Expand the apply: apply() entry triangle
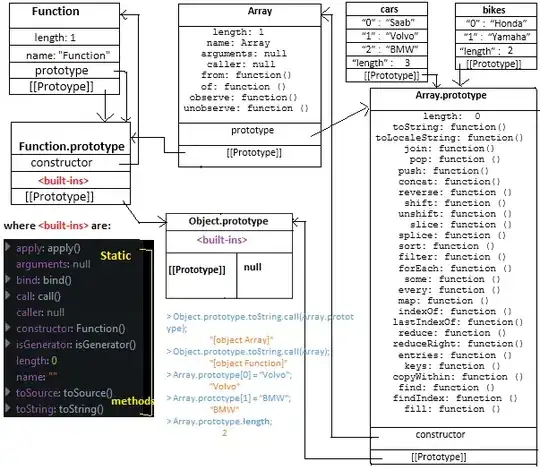 point(8,247)
